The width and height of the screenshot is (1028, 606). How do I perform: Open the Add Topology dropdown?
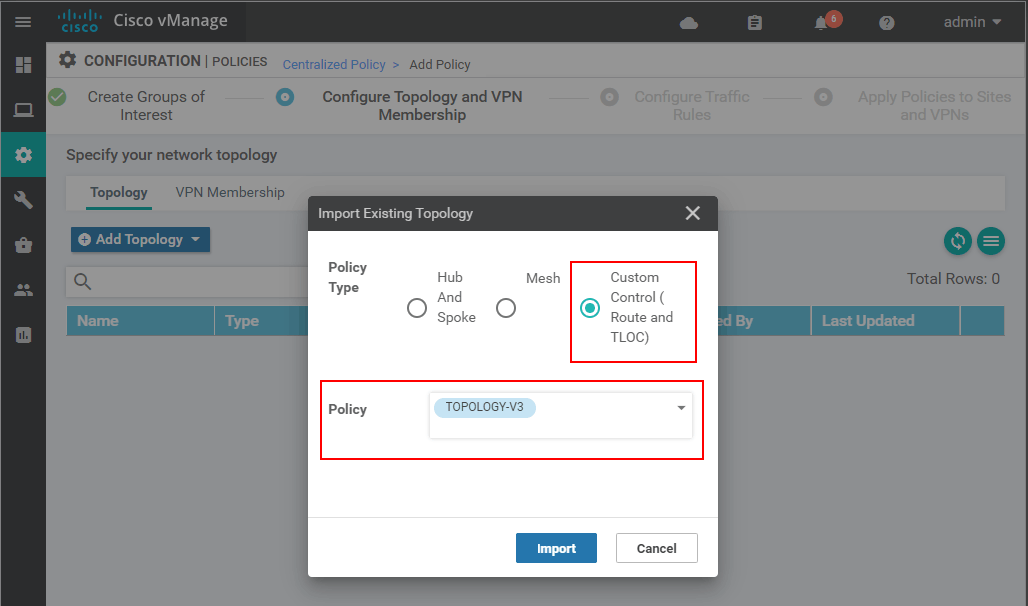pyautogui.click(x=140, y=239)
